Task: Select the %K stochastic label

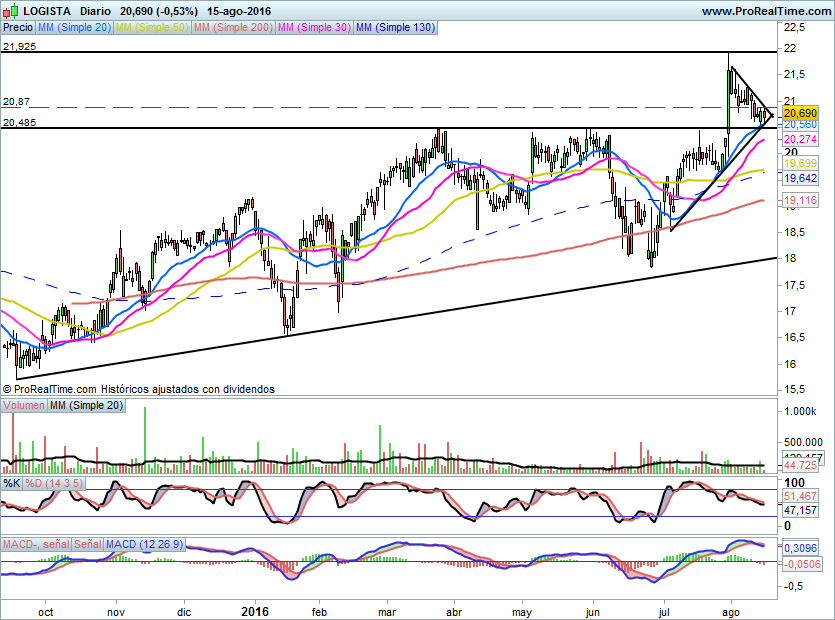Action: pyautogui.click(x=12, y=484)
